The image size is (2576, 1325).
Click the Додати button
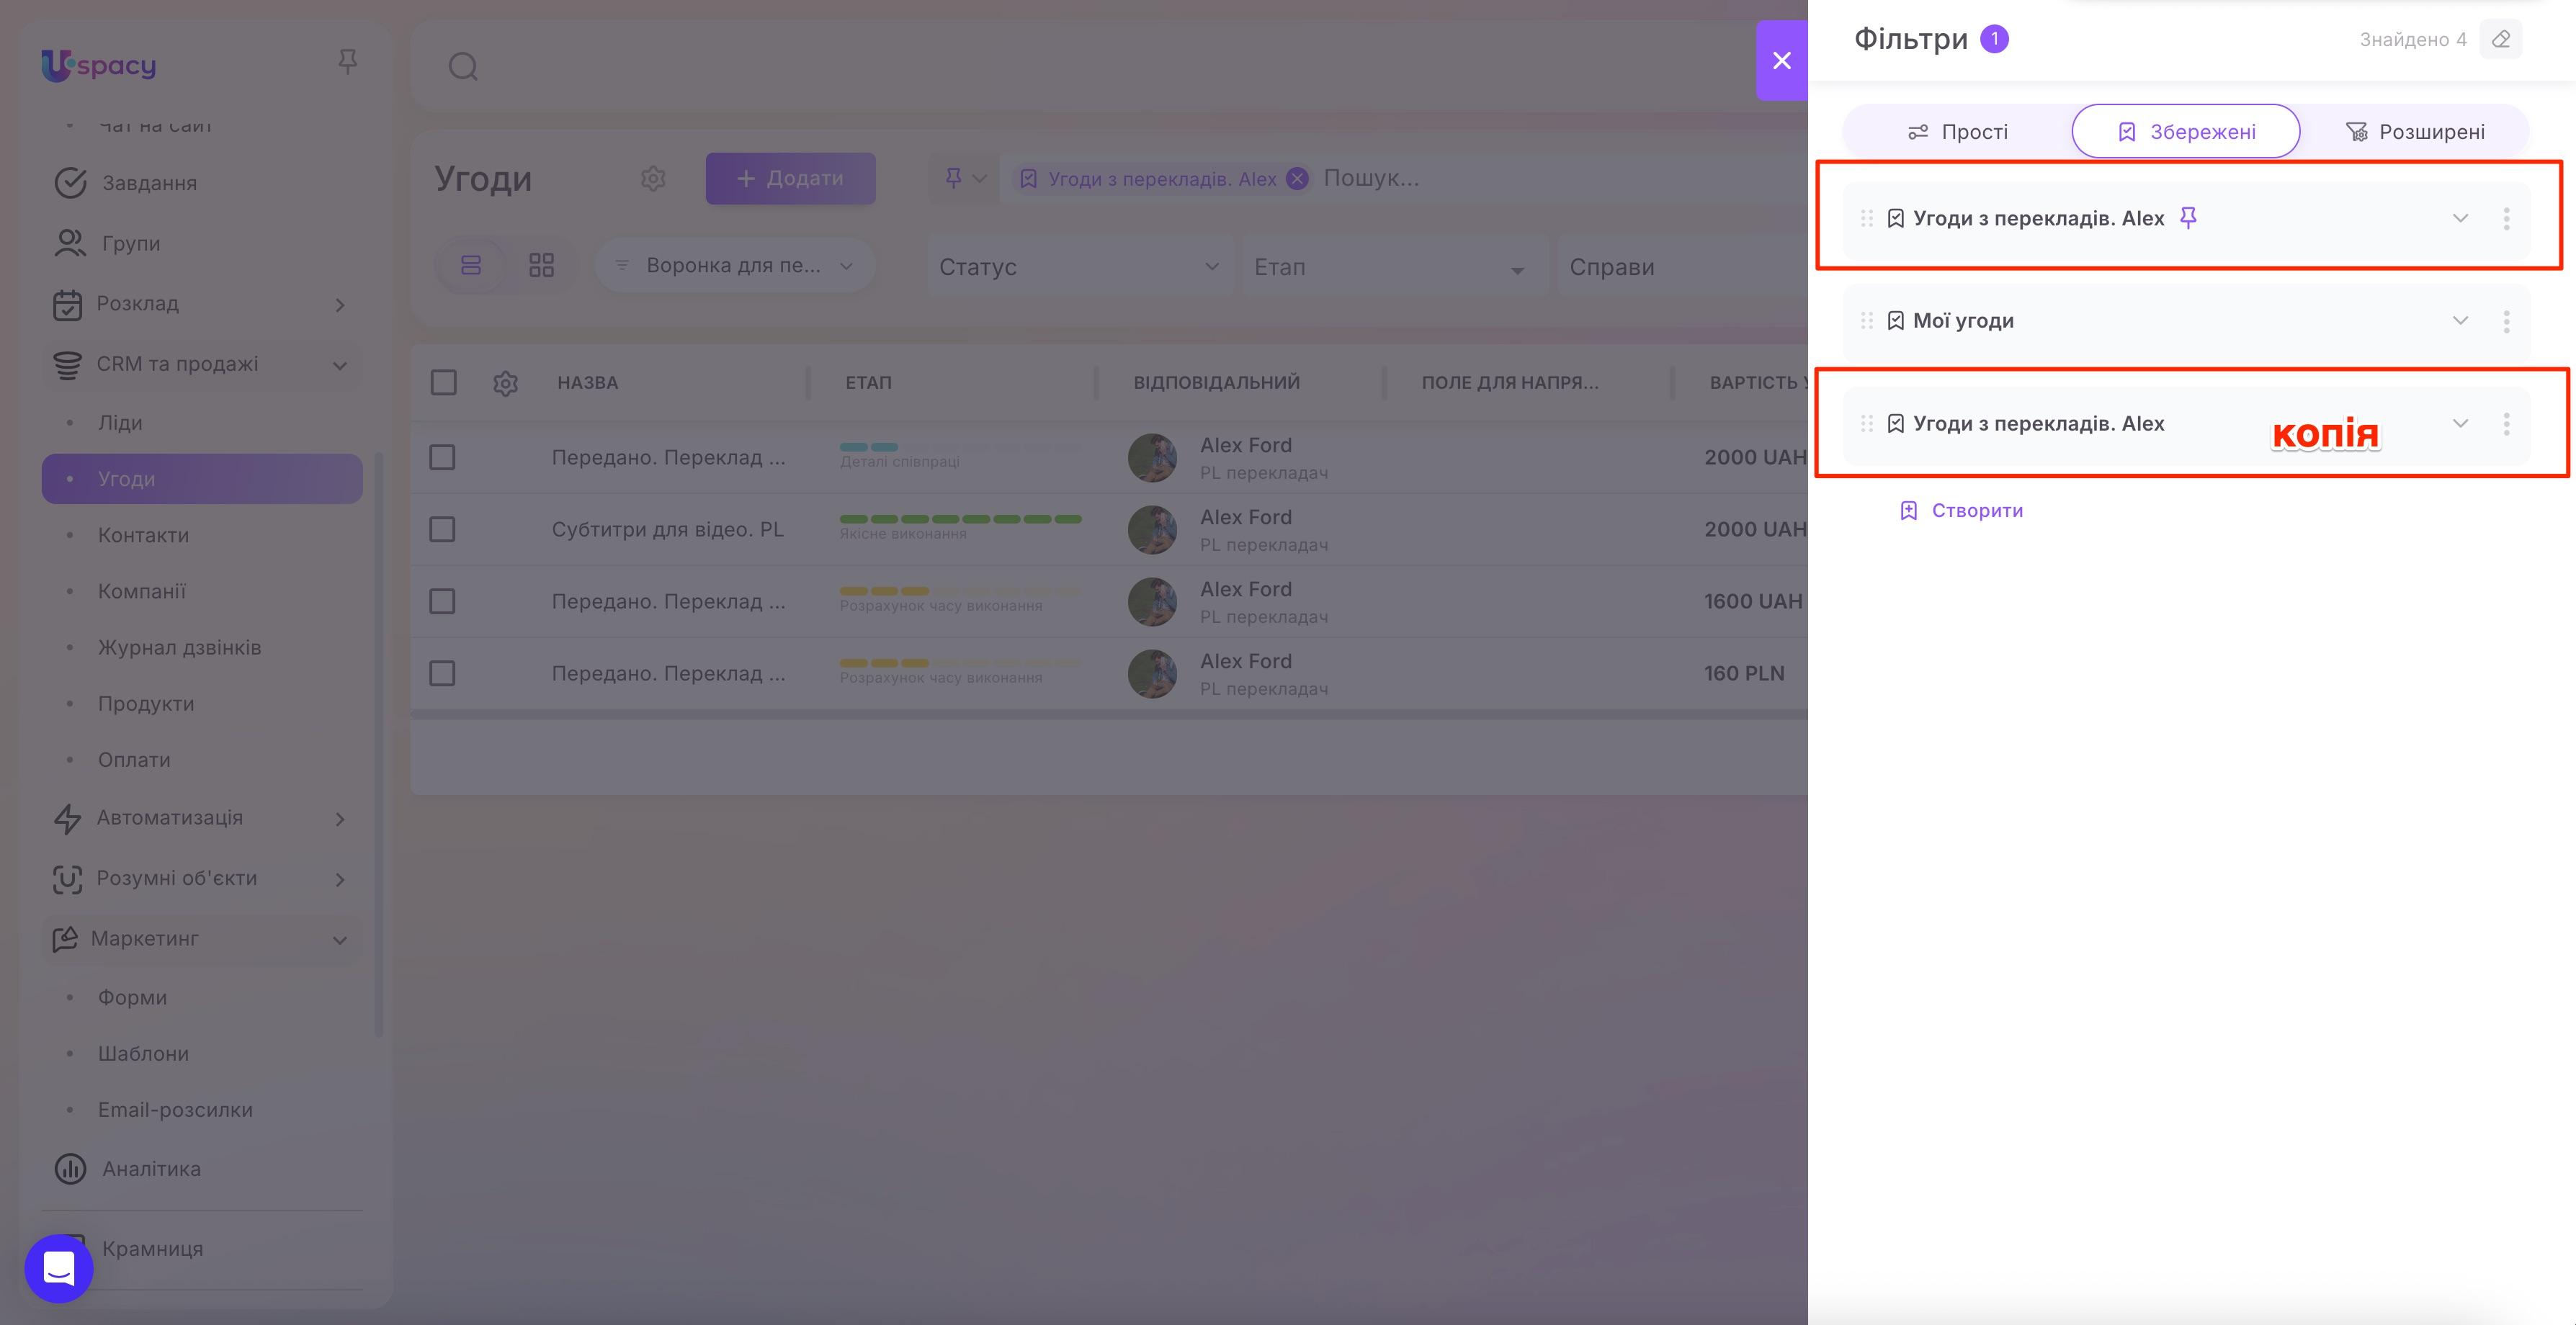tap(790, 179)
